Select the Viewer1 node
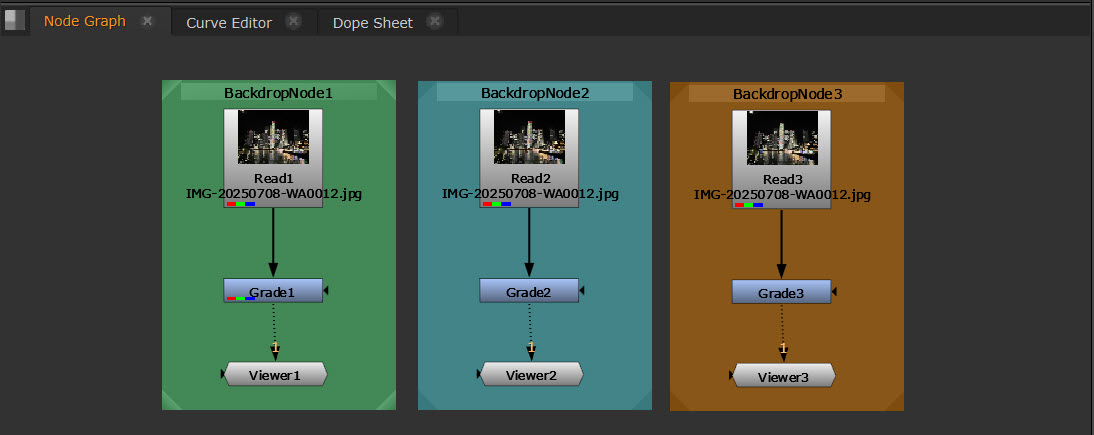Viewport: 1094px width, 435px height. [x=276, y=374]
